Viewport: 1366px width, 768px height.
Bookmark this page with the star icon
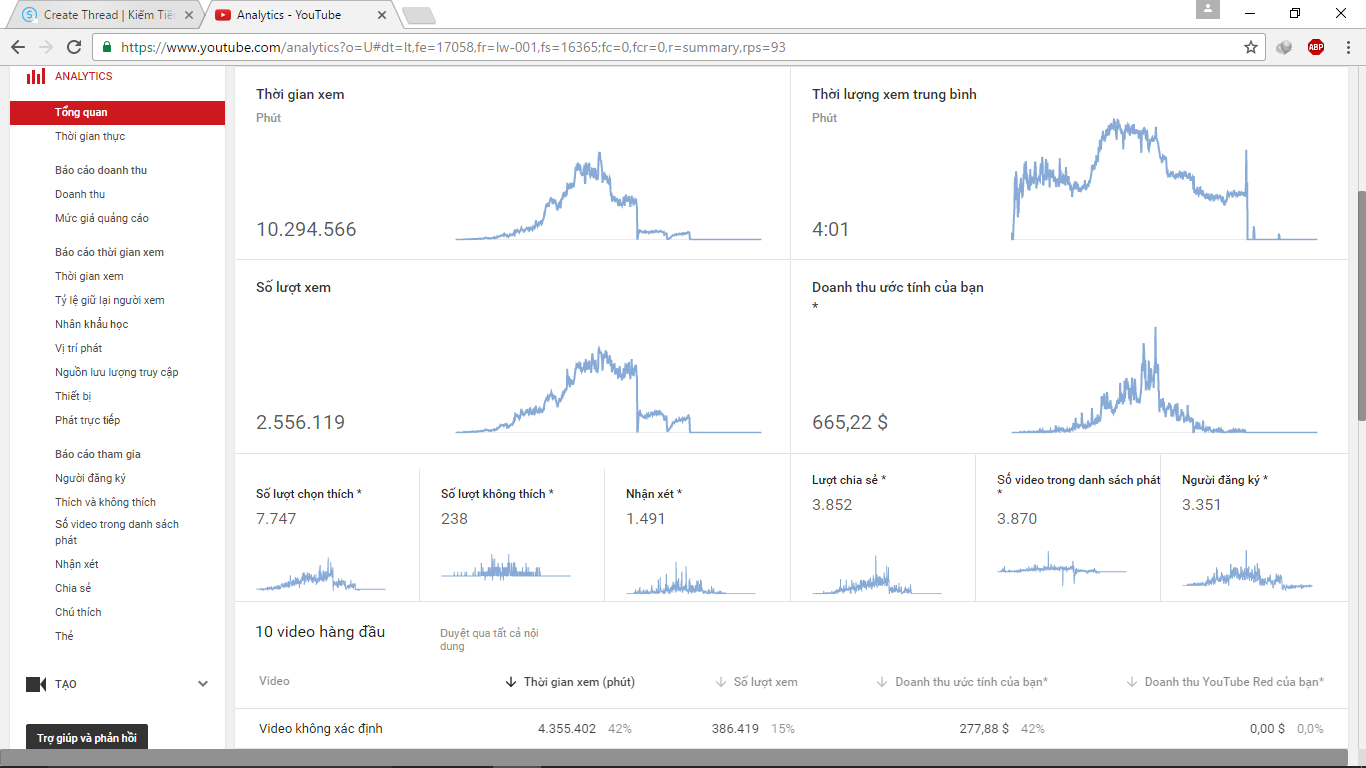tap(1250, 47)
